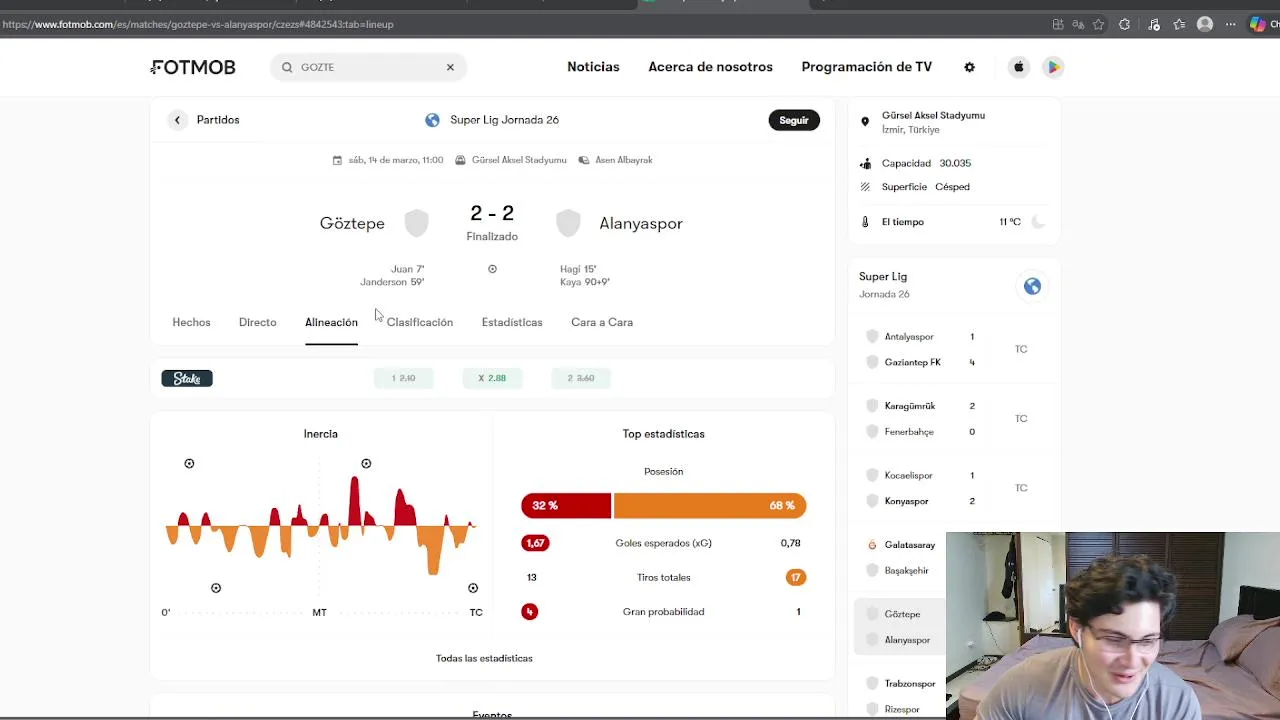Click the final goal marker near TC
This screenshot has width=1280, height=720.
click(473, 588)
